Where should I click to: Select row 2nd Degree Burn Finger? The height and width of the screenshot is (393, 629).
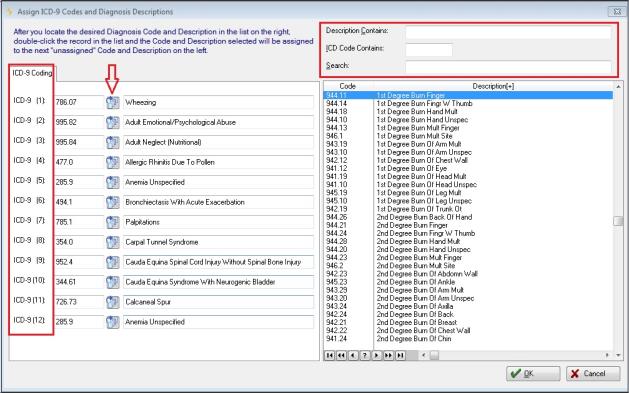tap(468, 225)
